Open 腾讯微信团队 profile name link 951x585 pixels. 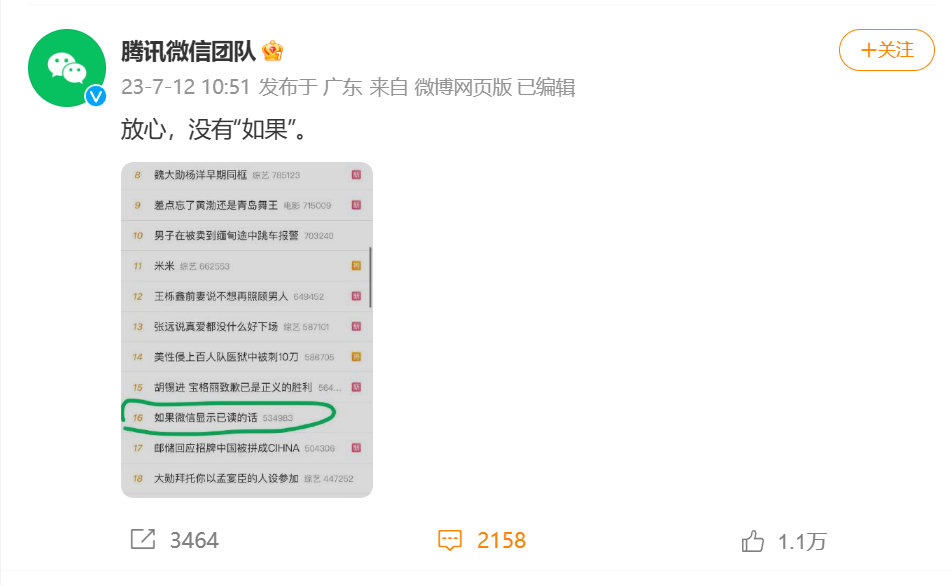189,52
